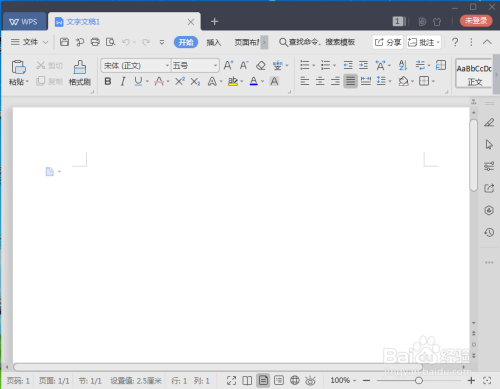Image resolution: width=500 pixels, height=389 pixels.
Task: Apply Subscript X₂ formatting
Action: coord(195,81)
